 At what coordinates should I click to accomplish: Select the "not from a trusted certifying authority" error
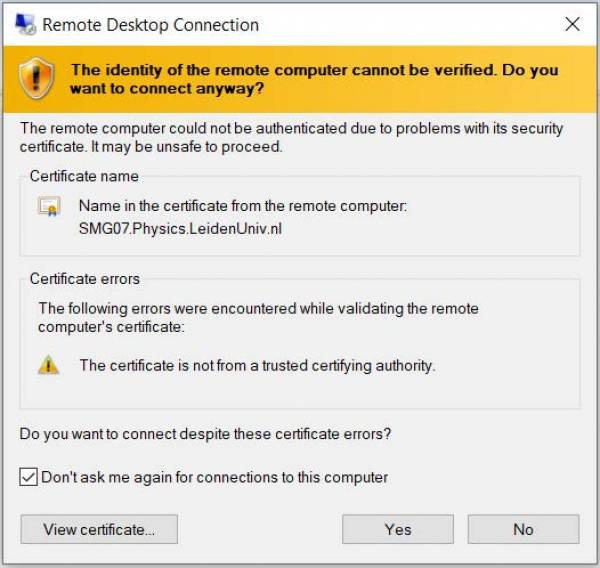(257, 365)
